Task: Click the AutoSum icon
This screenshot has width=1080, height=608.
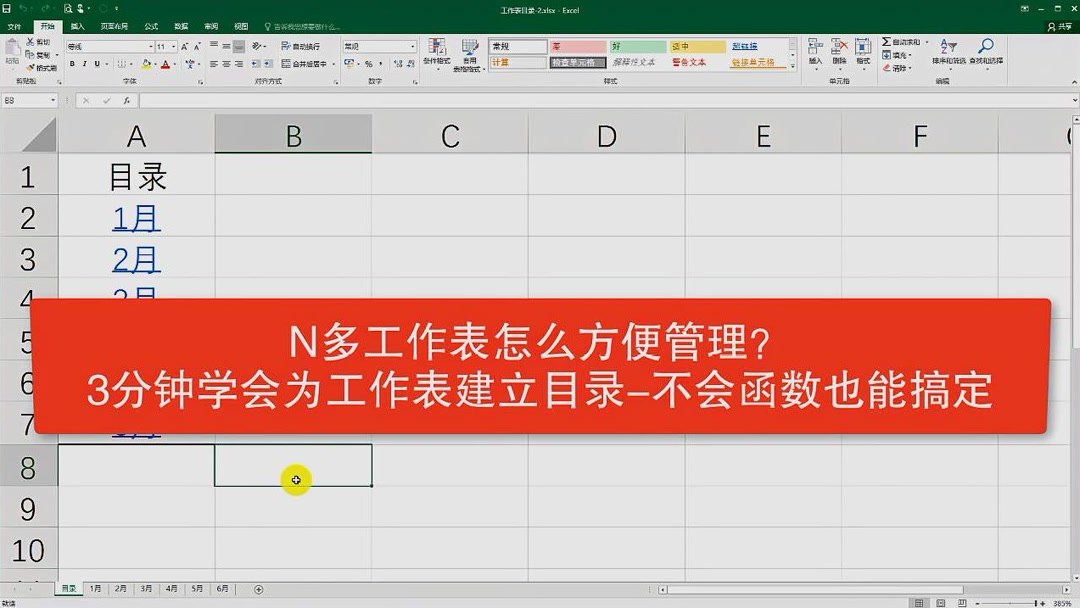Action: (x=886, y=42)
